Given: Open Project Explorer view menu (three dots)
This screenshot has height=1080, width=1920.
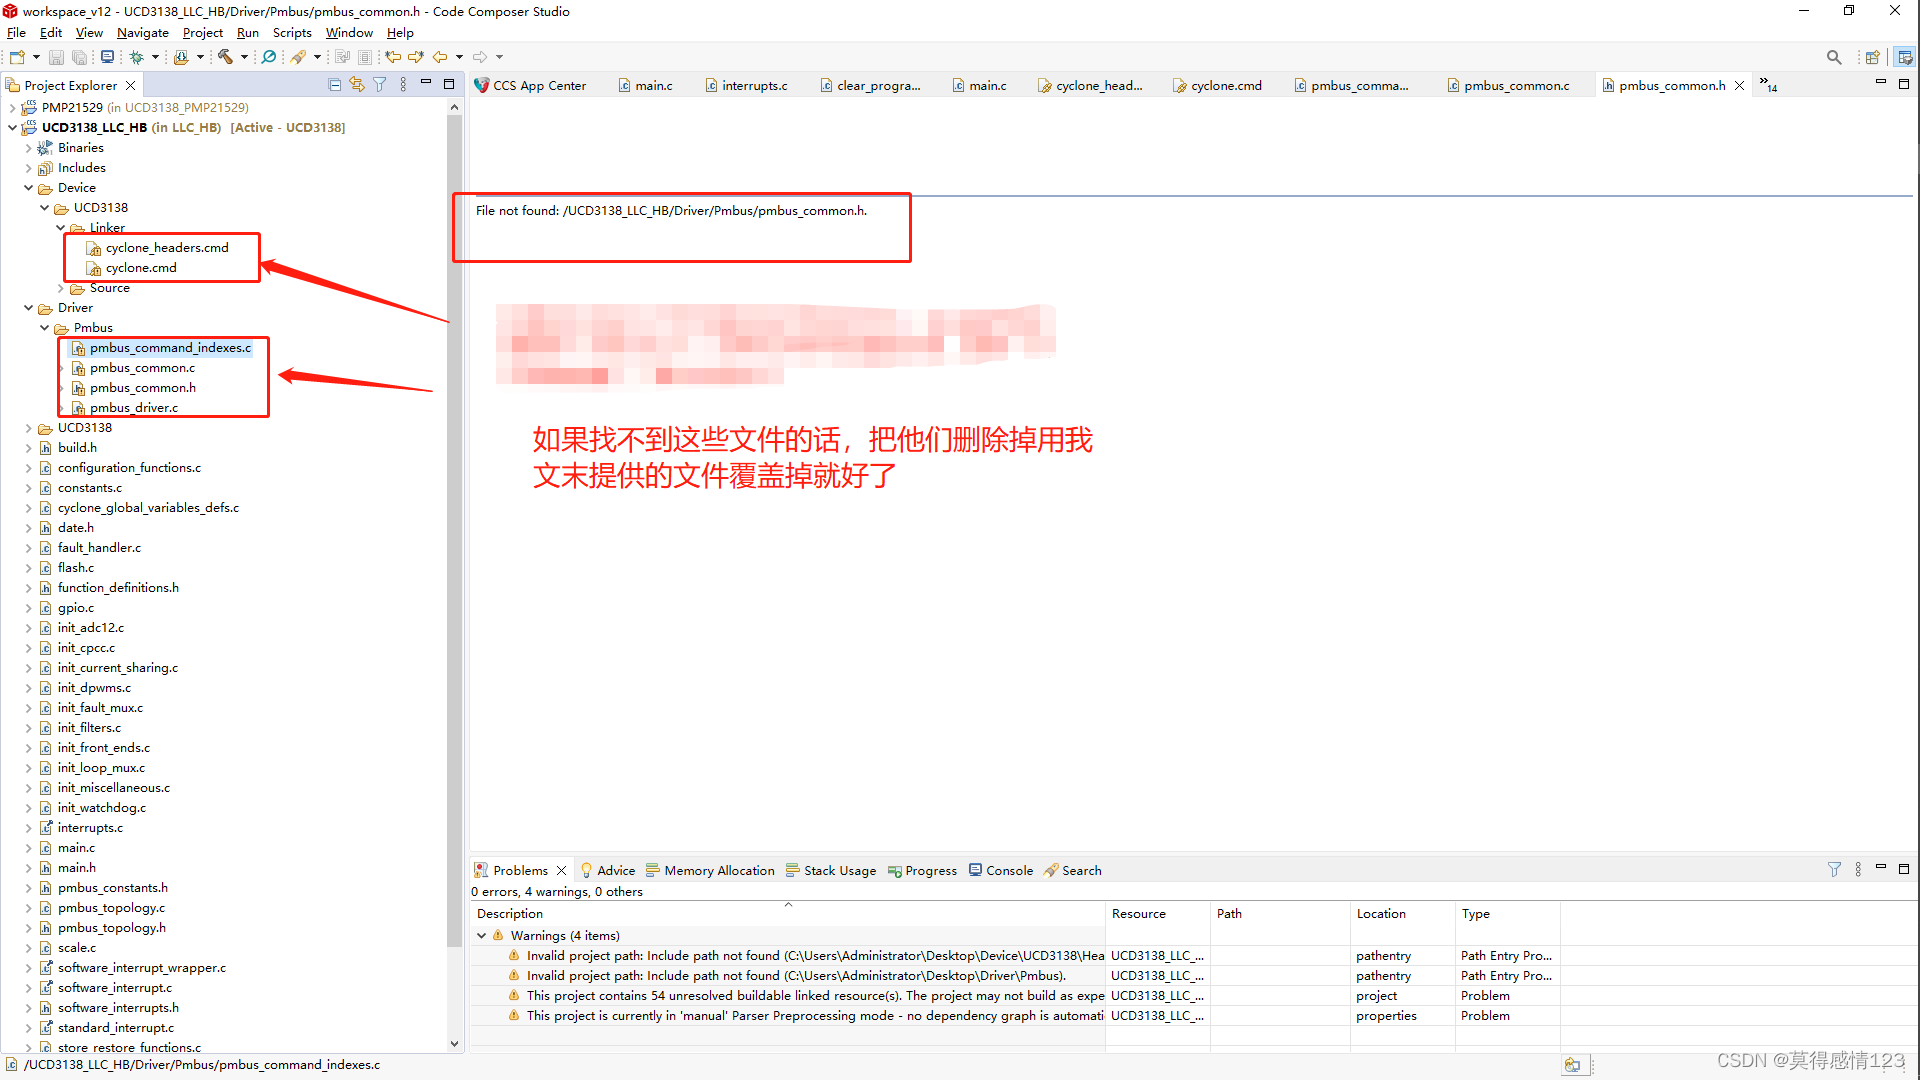Looking at the screenshot, I should [403, 85].
